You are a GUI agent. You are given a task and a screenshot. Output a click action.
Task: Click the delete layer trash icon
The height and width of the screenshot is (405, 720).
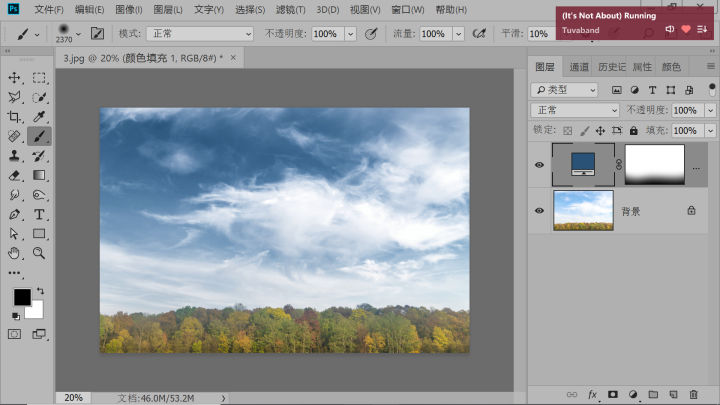(693, 395)
